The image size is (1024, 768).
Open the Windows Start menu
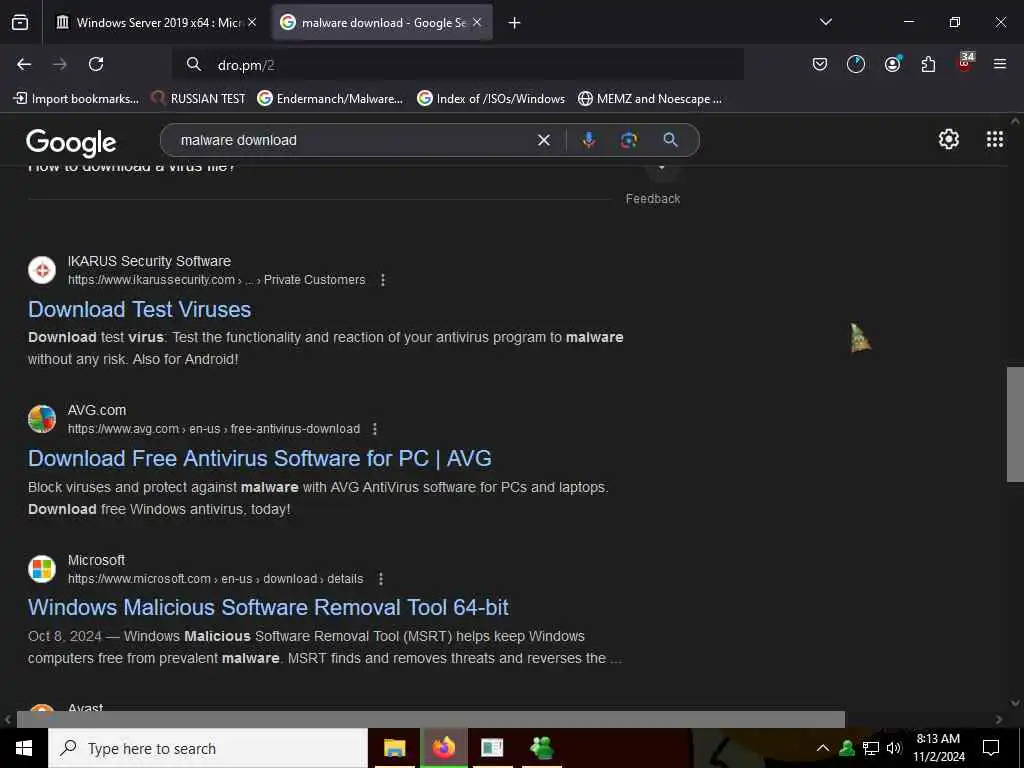(24, 748)
